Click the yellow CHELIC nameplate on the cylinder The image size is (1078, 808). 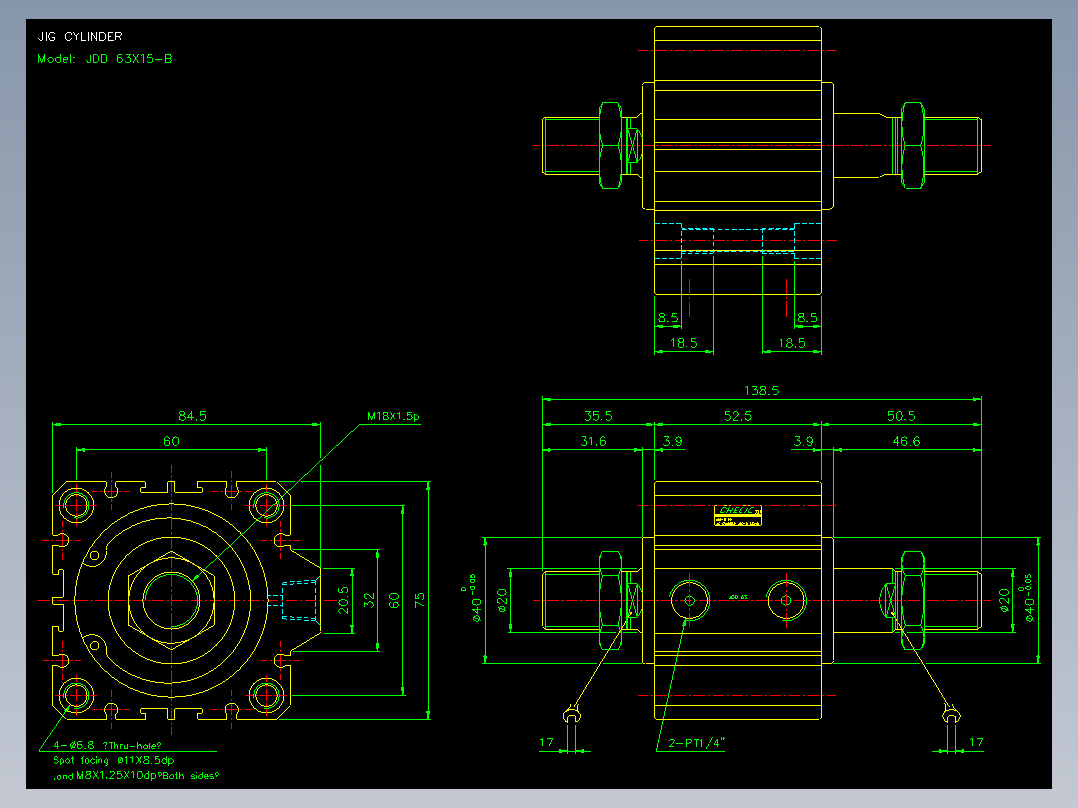pos(738,516)
